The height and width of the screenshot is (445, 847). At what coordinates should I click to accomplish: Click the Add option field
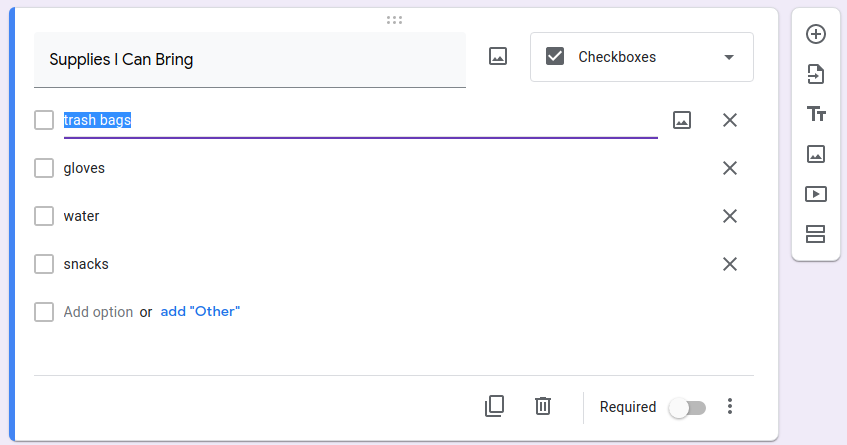pyautogui.click(x=98, y=312)
